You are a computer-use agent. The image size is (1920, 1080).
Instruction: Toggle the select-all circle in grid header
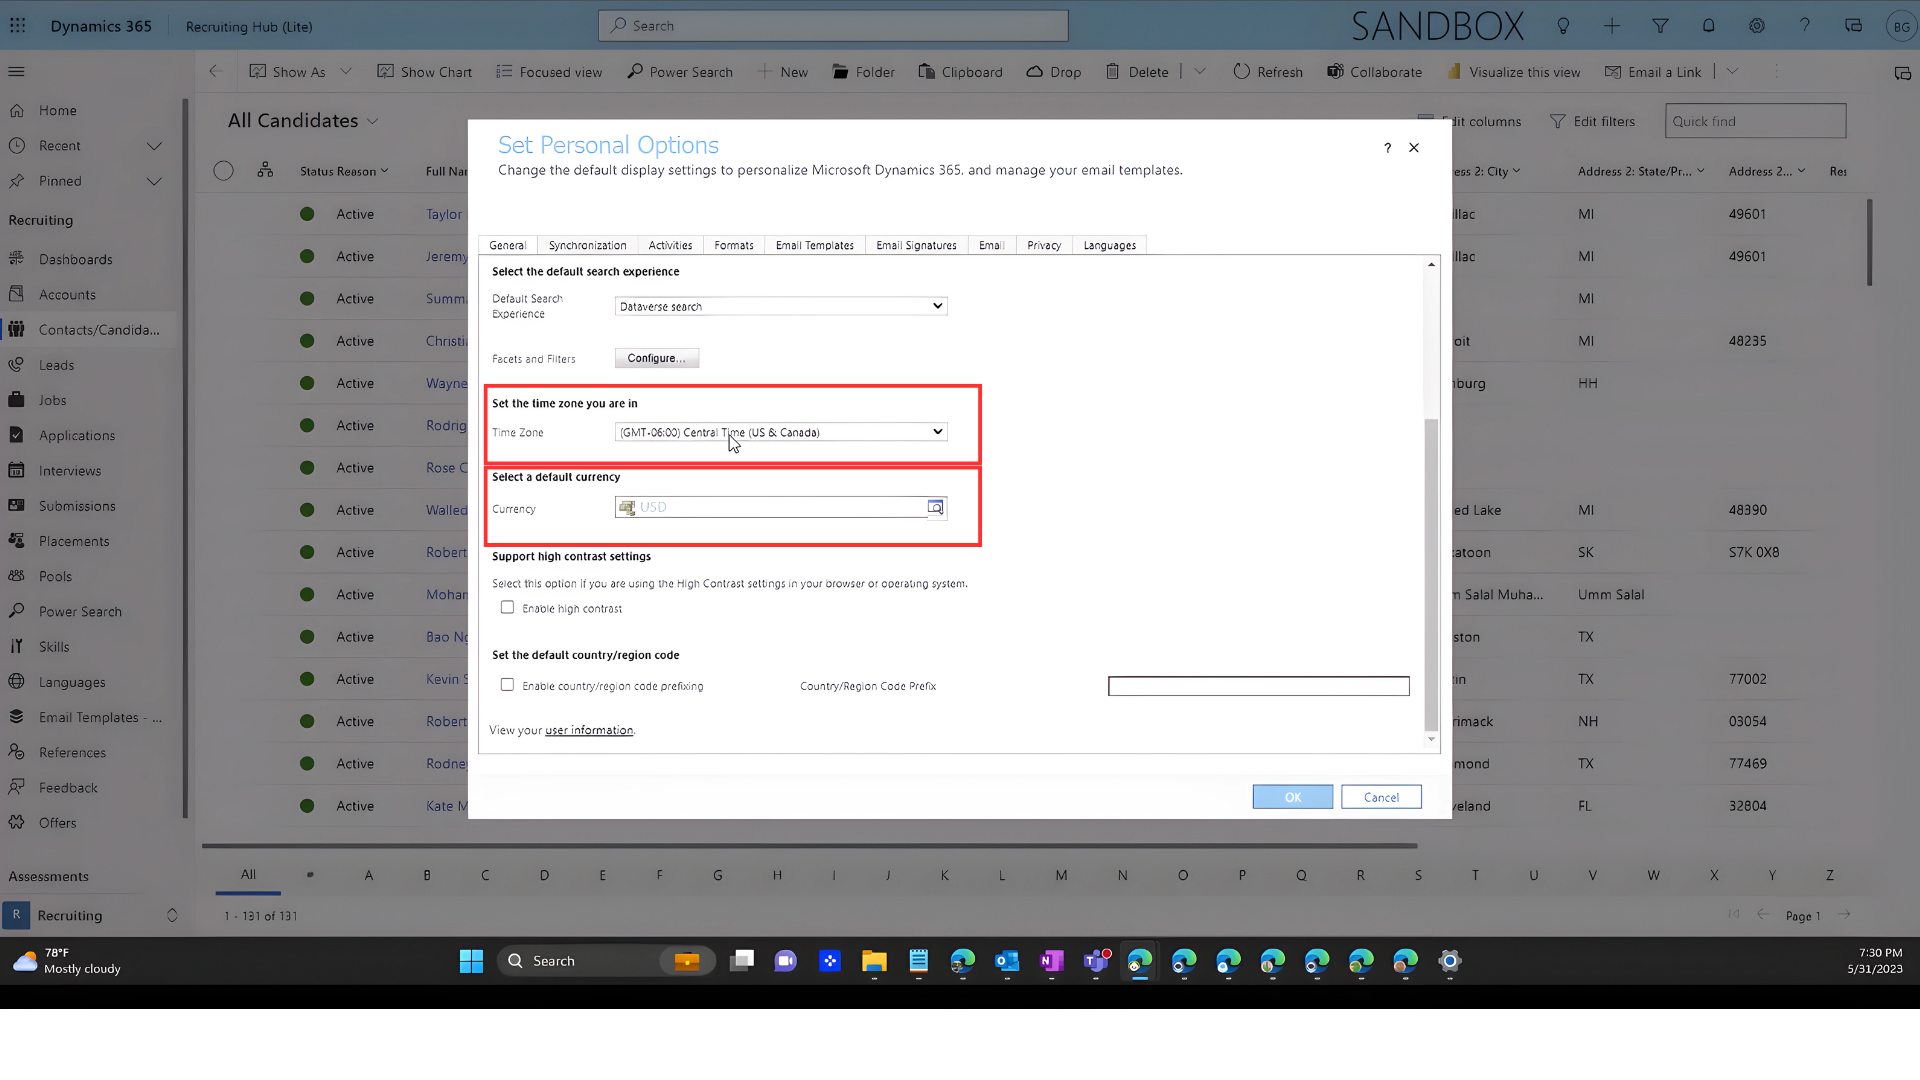tap(223, 171)
